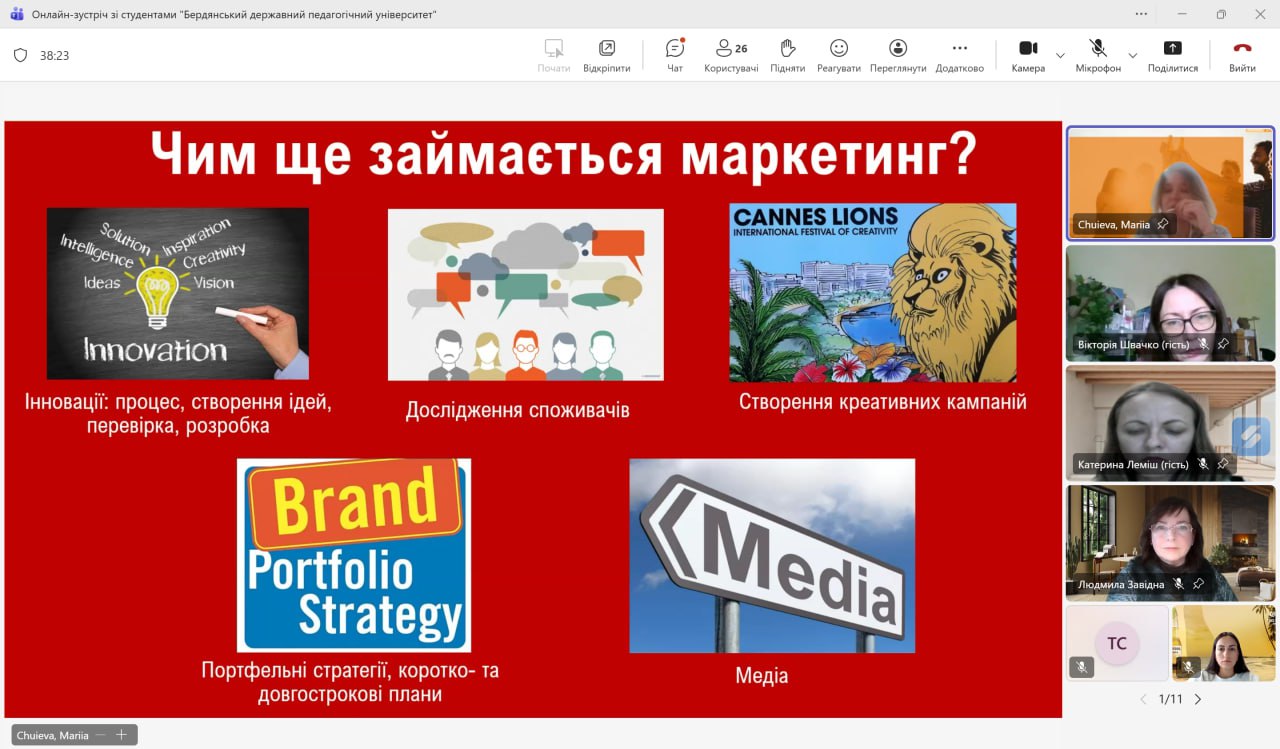Expand the camera options dropdown arrow
The height and width of the screenshot is (749, 1280).
coord(1060,55)
